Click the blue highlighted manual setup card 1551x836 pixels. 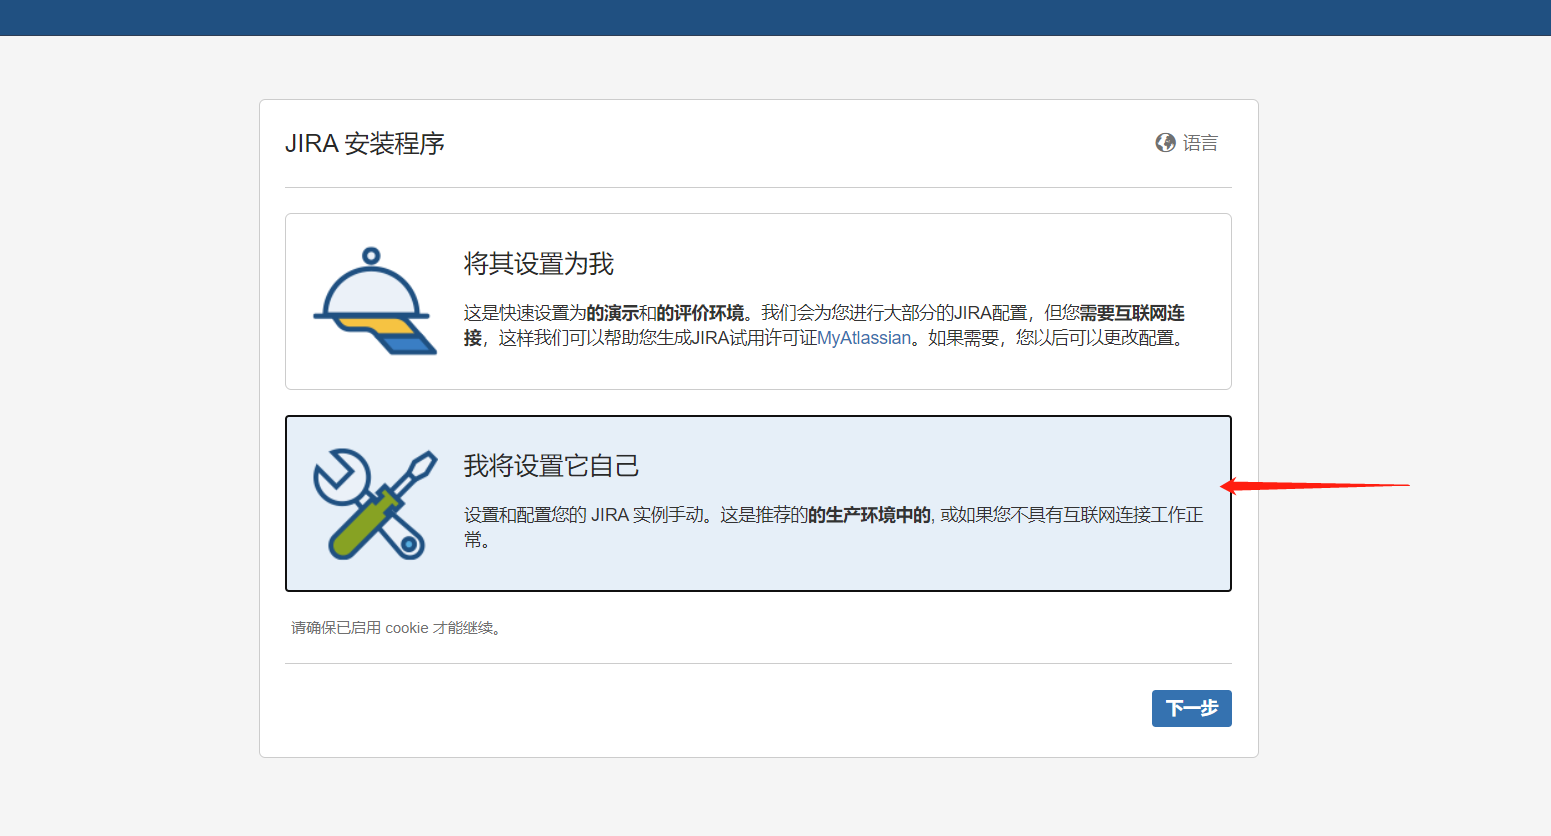(757, 503)
